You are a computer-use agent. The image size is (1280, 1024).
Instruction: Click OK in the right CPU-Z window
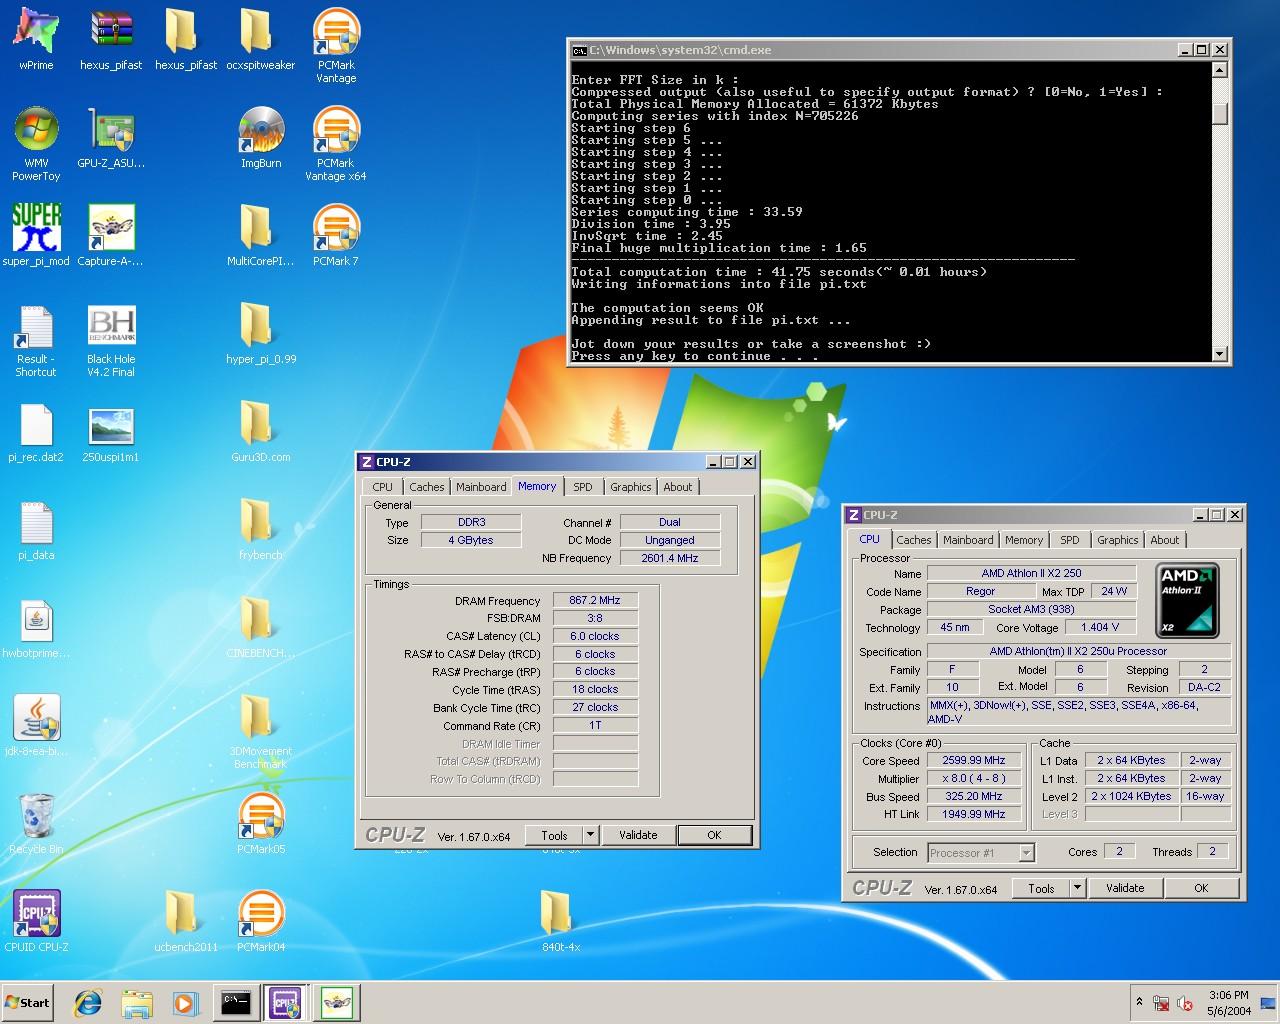point(1201,888)
